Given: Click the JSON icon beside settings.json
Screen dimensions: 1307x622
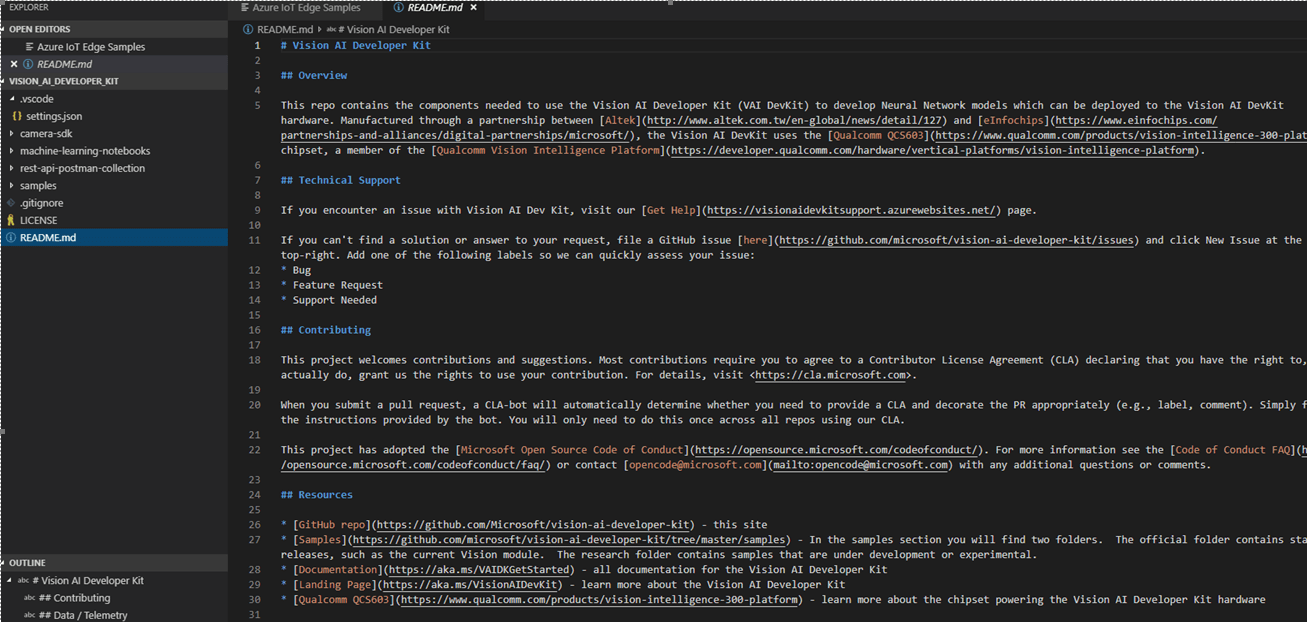Looking at the screenshot, I should (x=15, y=116).
